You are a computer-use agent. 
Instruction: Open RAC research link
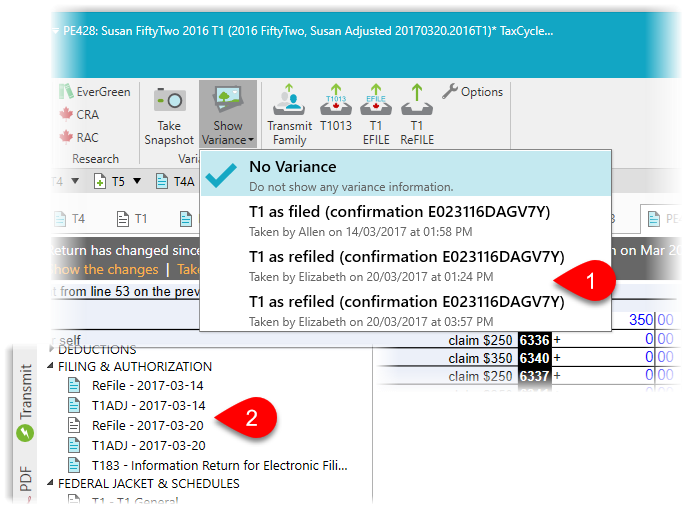pyautogui.click(x=79, y=137)
